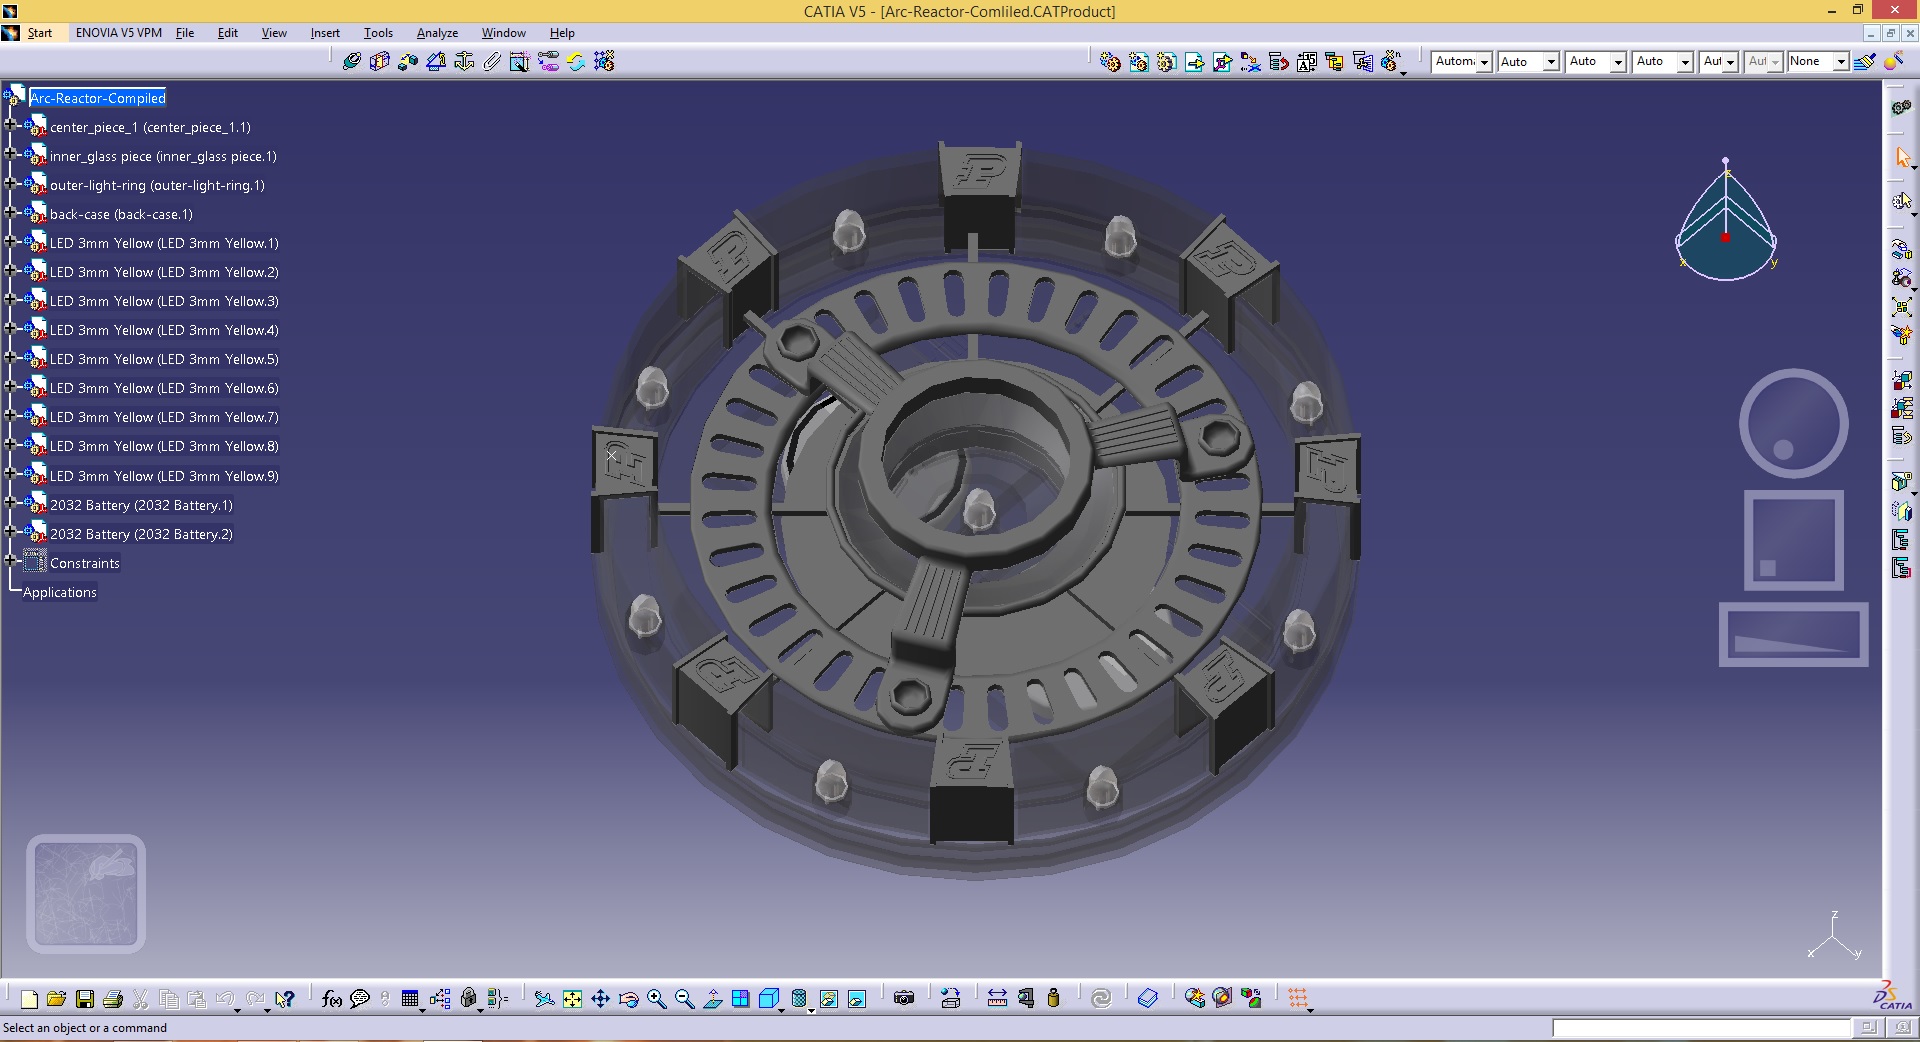Click the Fit All In icon
Screen dimensions: 1920x1042
pos(572,998)
